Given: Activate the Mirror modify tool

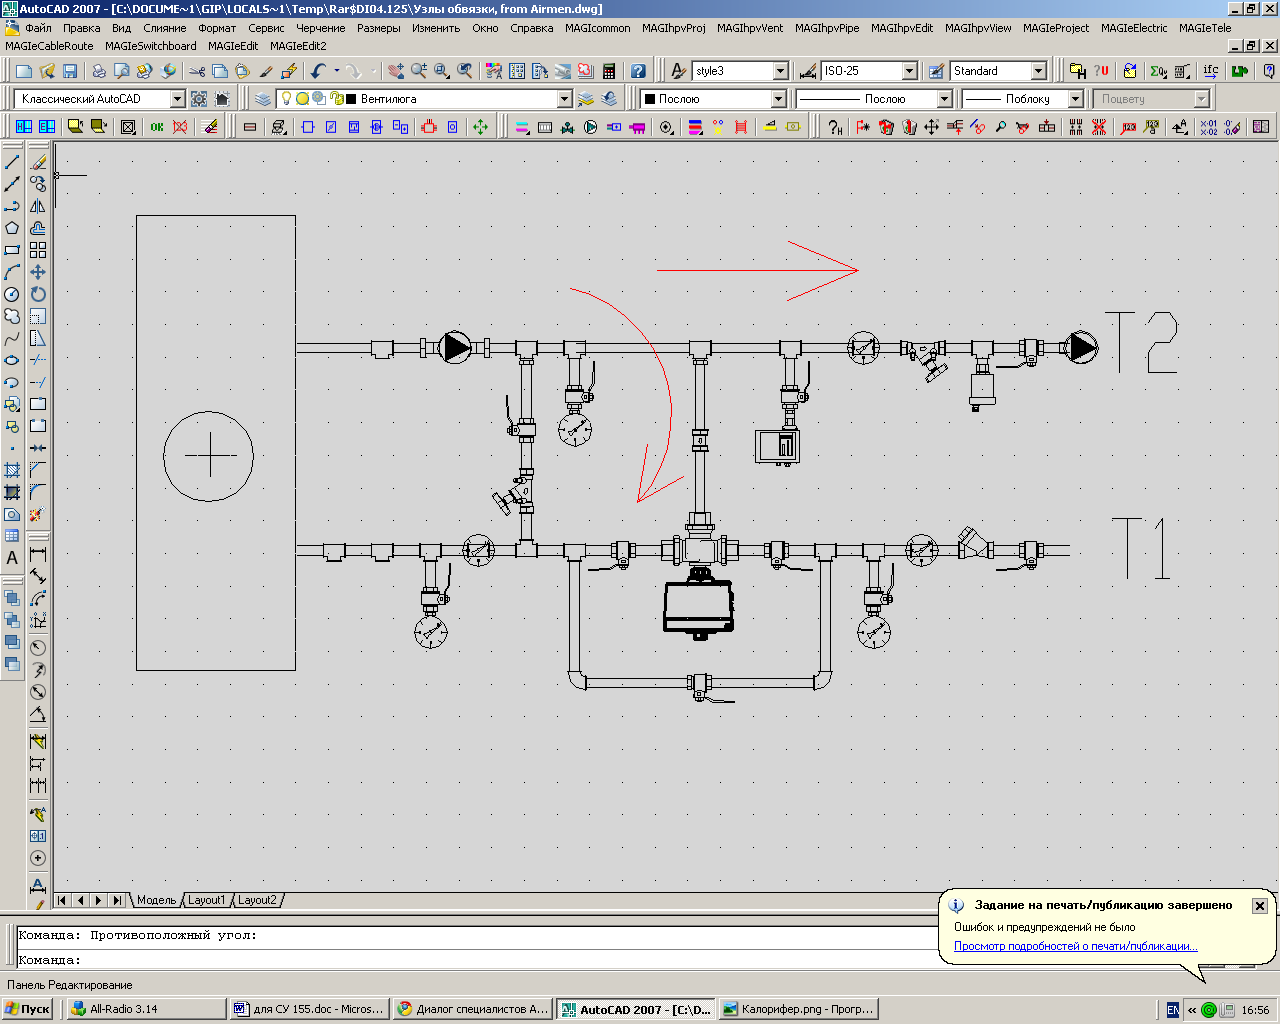Looking at the screenshot, I should tap(38, 206).
